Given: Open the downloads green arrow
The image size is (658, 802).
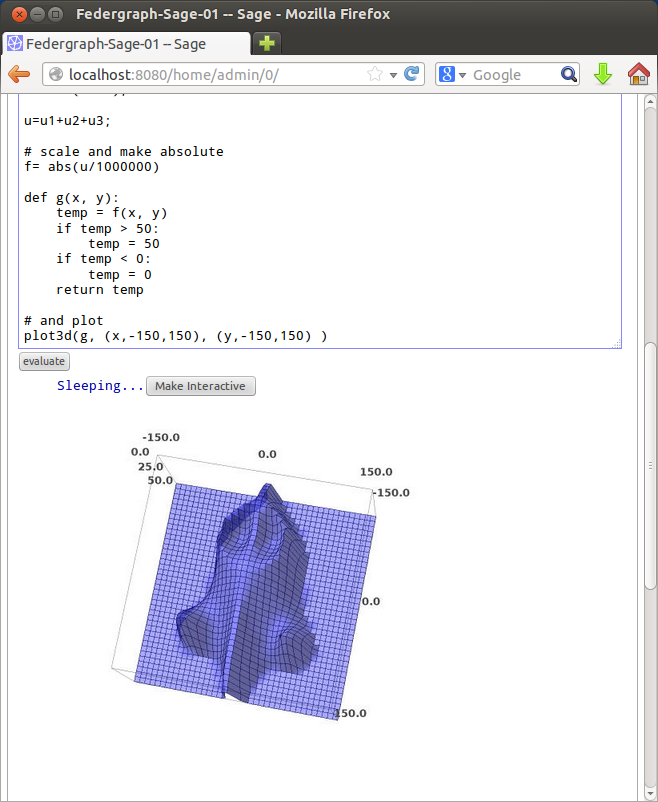Looking at the screenshot, I should (x=602, y=74).
